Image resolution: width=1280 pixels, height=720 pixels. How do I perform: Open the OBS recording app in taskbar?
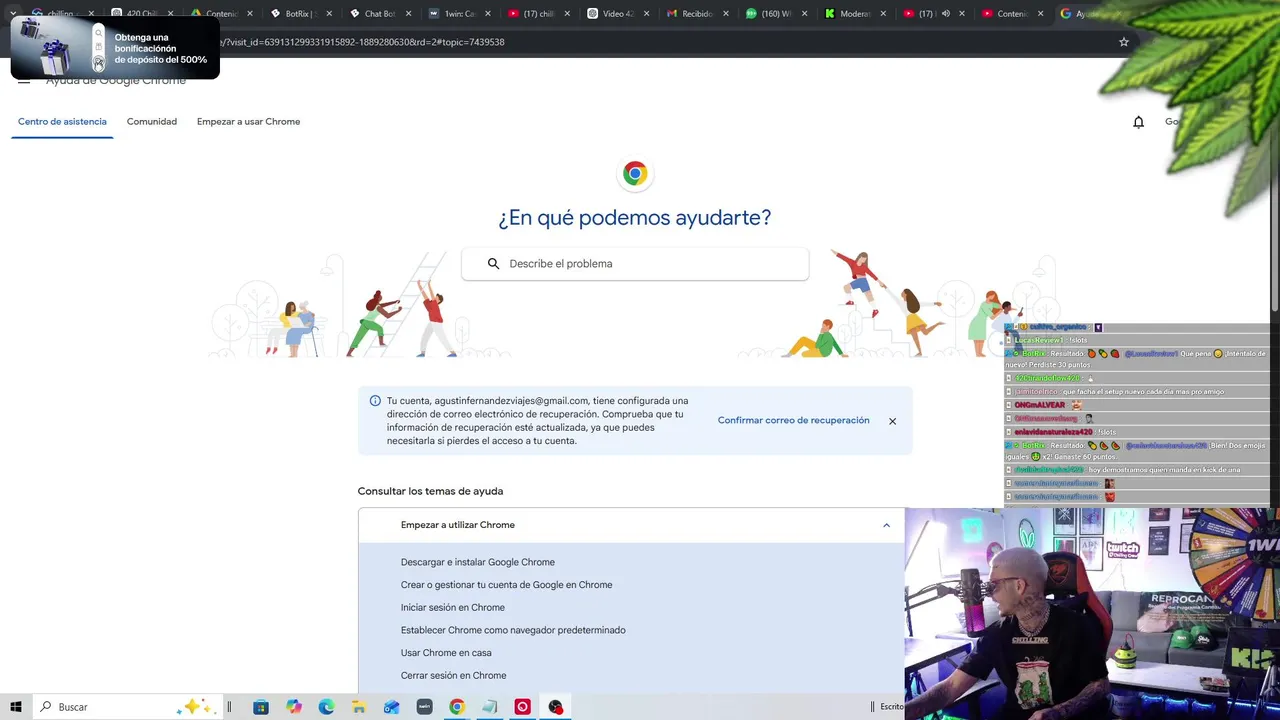coord(555,707)
